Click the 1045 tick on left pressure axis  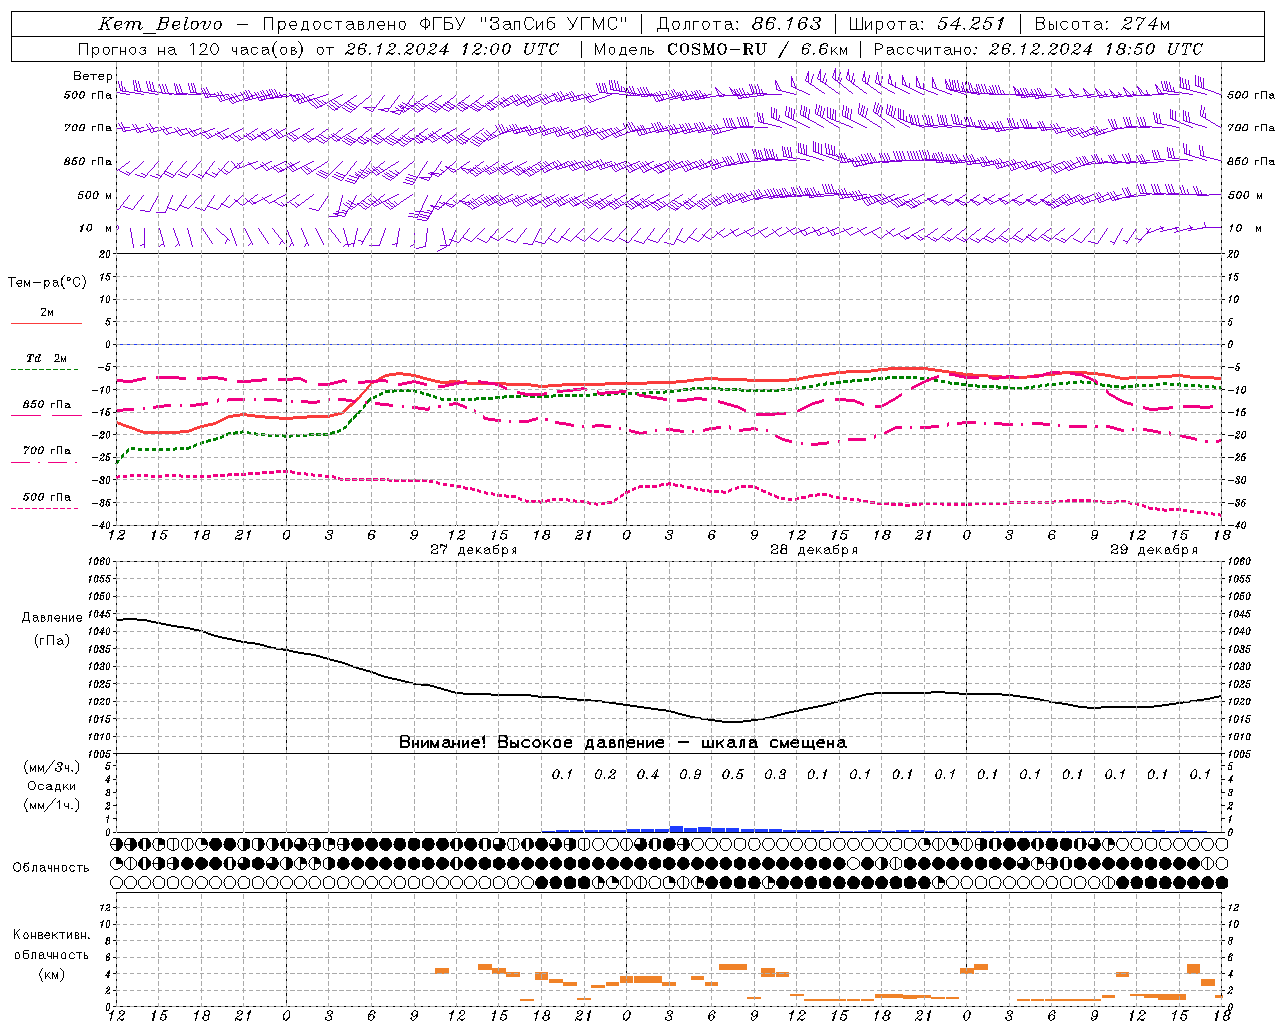[x=100, y=614]
